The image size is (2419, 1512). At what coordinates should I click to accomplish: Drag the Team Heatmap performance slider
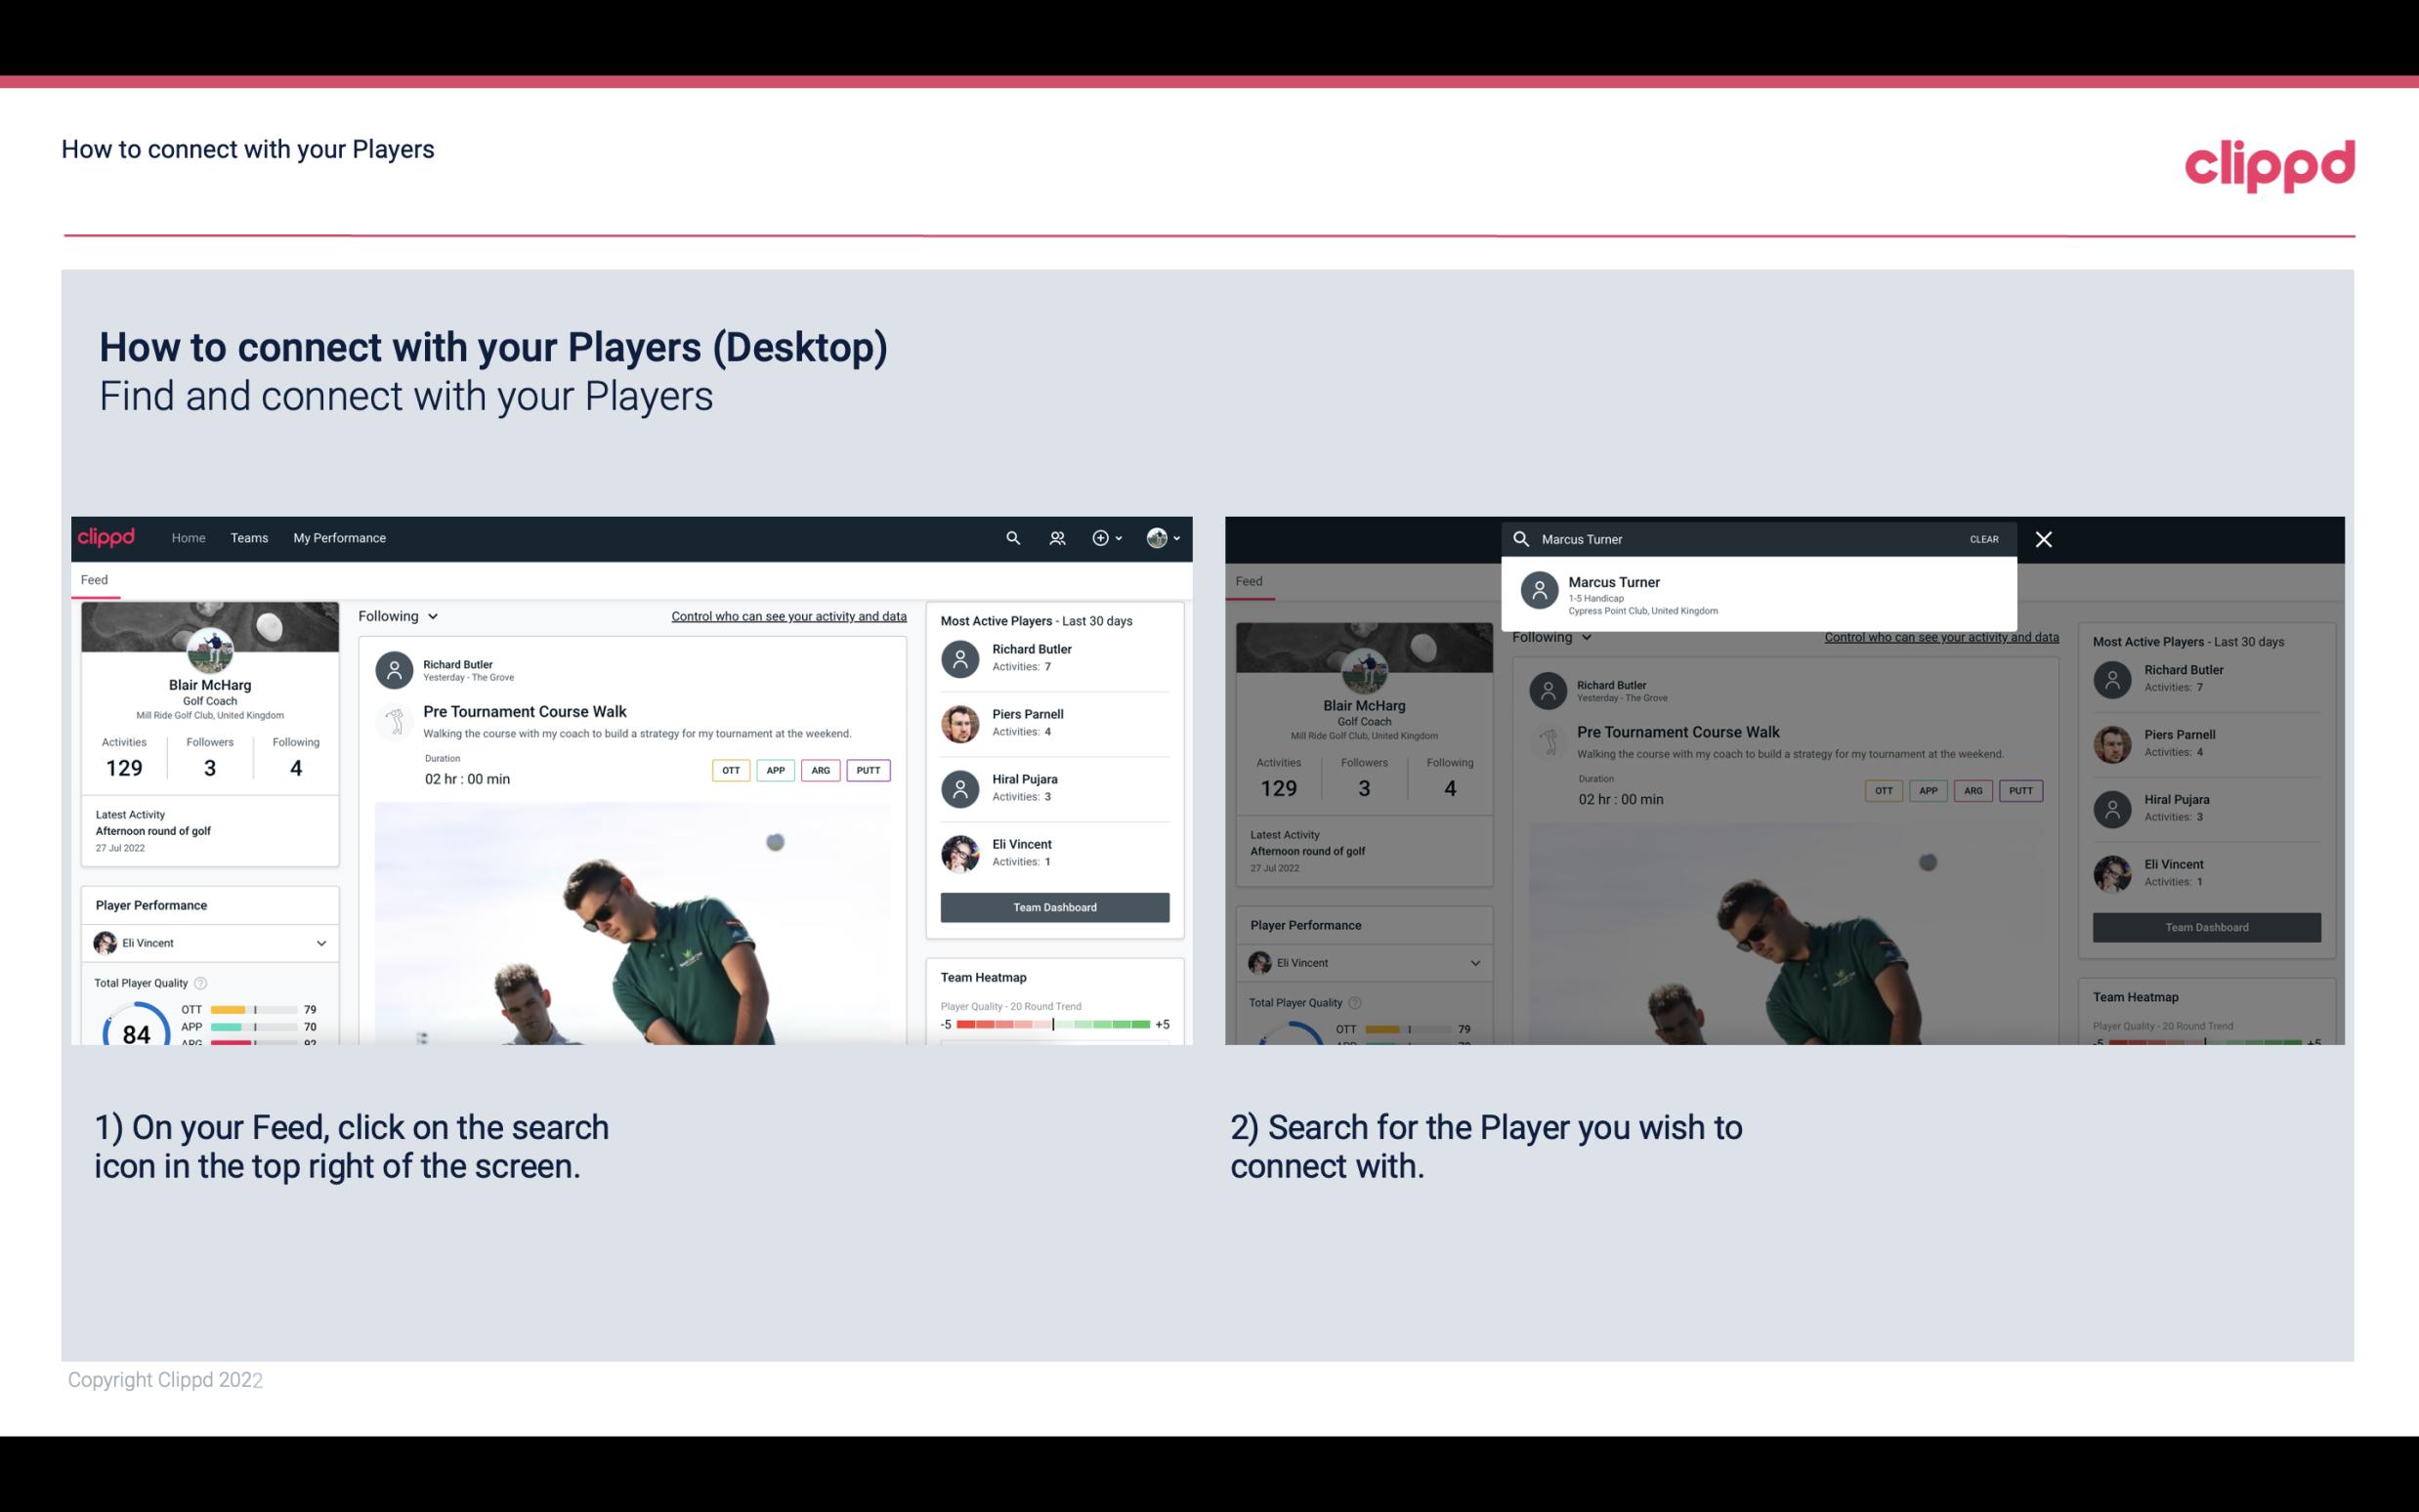pos(1053,1026)
